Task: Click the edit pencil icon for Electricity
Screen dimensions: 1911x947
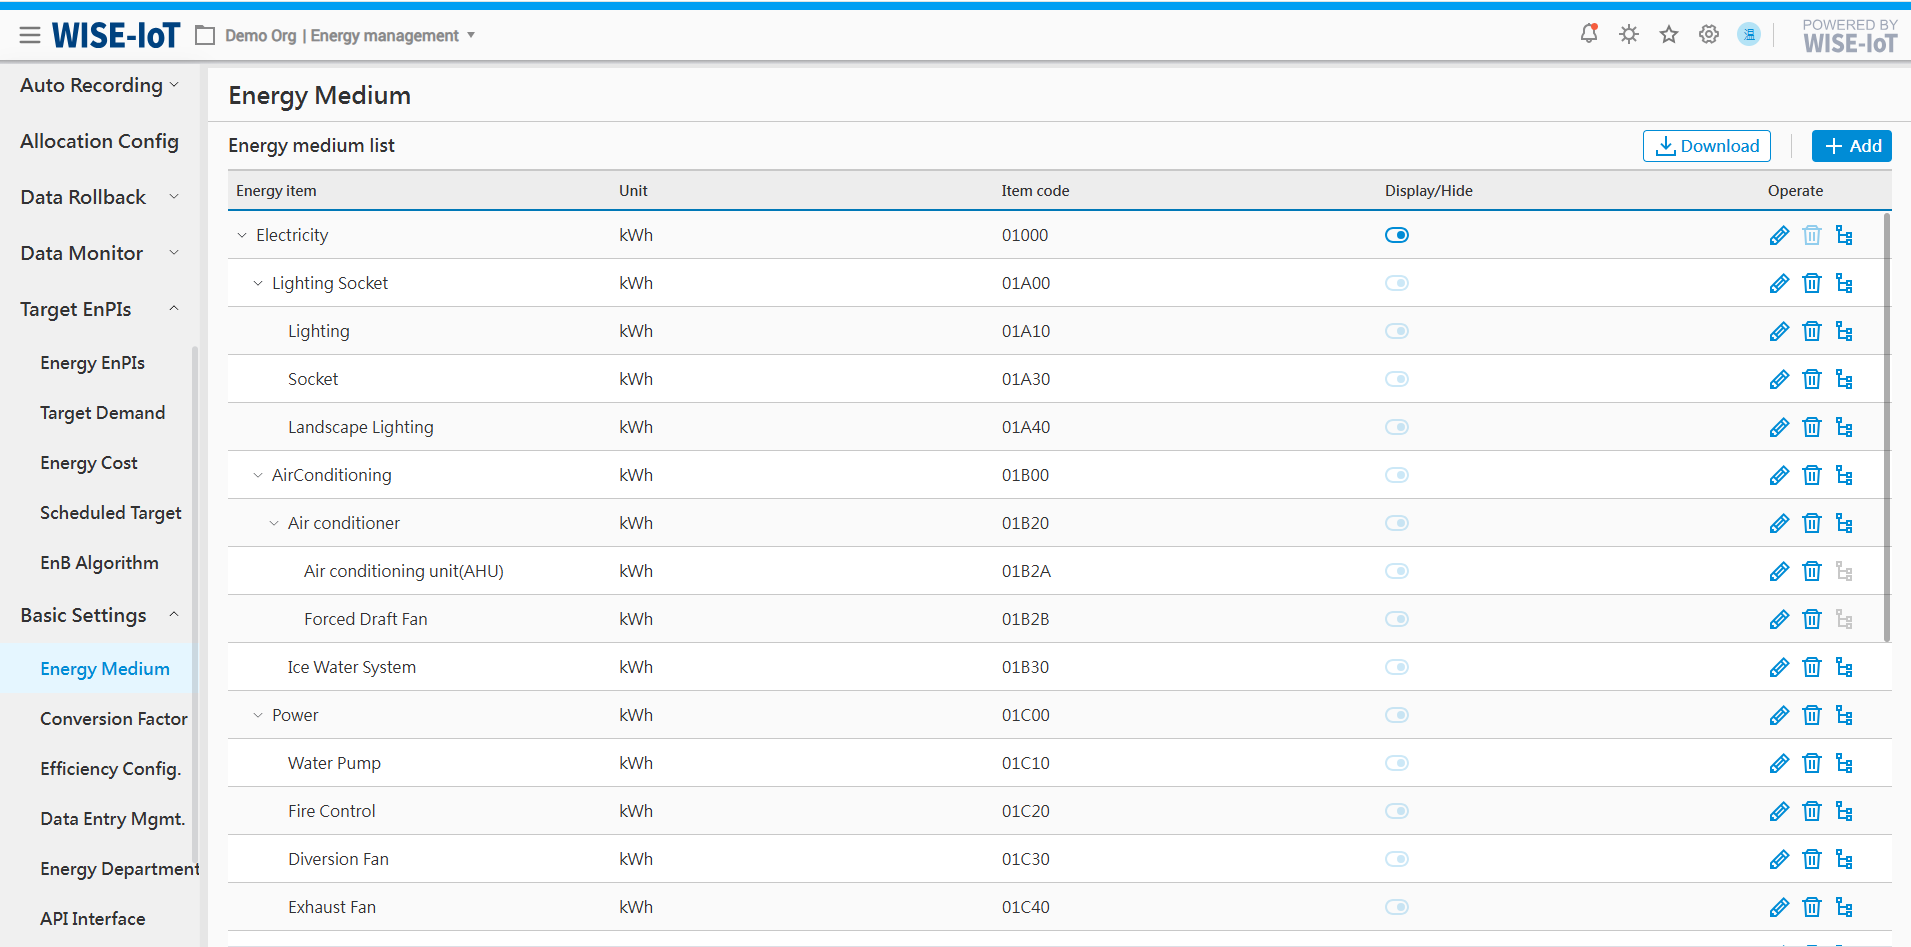Action: click(1779, 236)
